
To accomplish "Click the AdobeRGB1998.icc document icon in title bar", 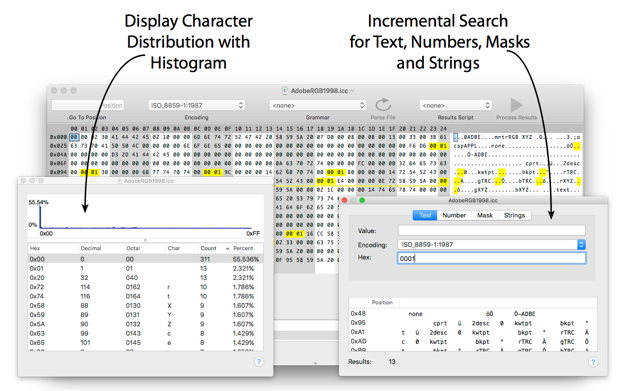I will click(285, 91).
